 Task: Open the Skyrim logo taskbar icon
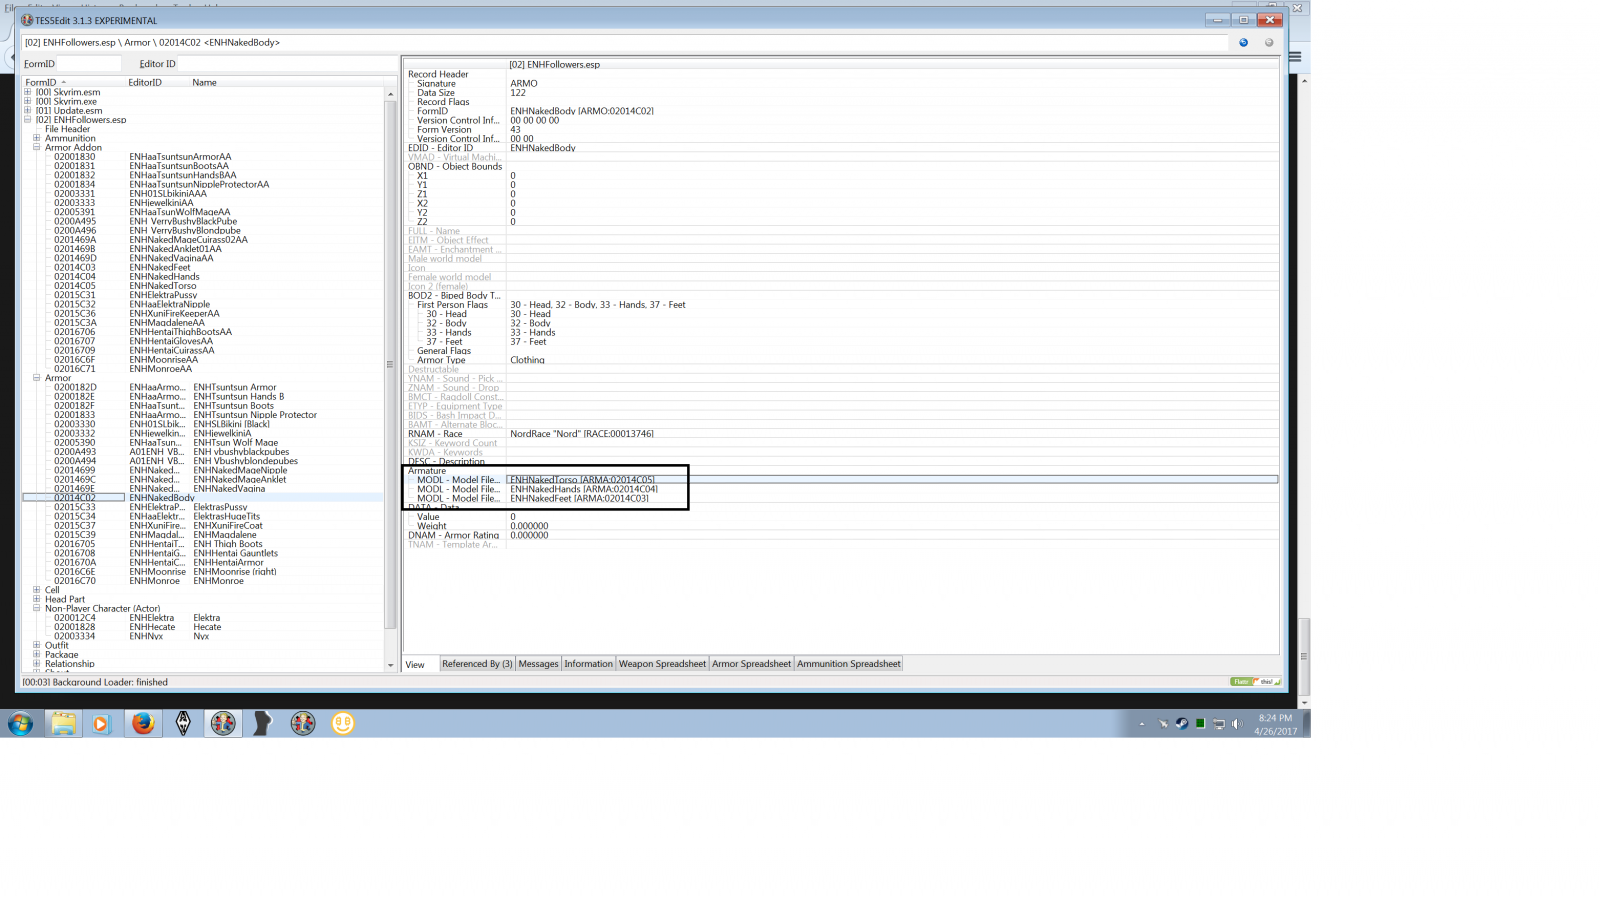[183, 723]
